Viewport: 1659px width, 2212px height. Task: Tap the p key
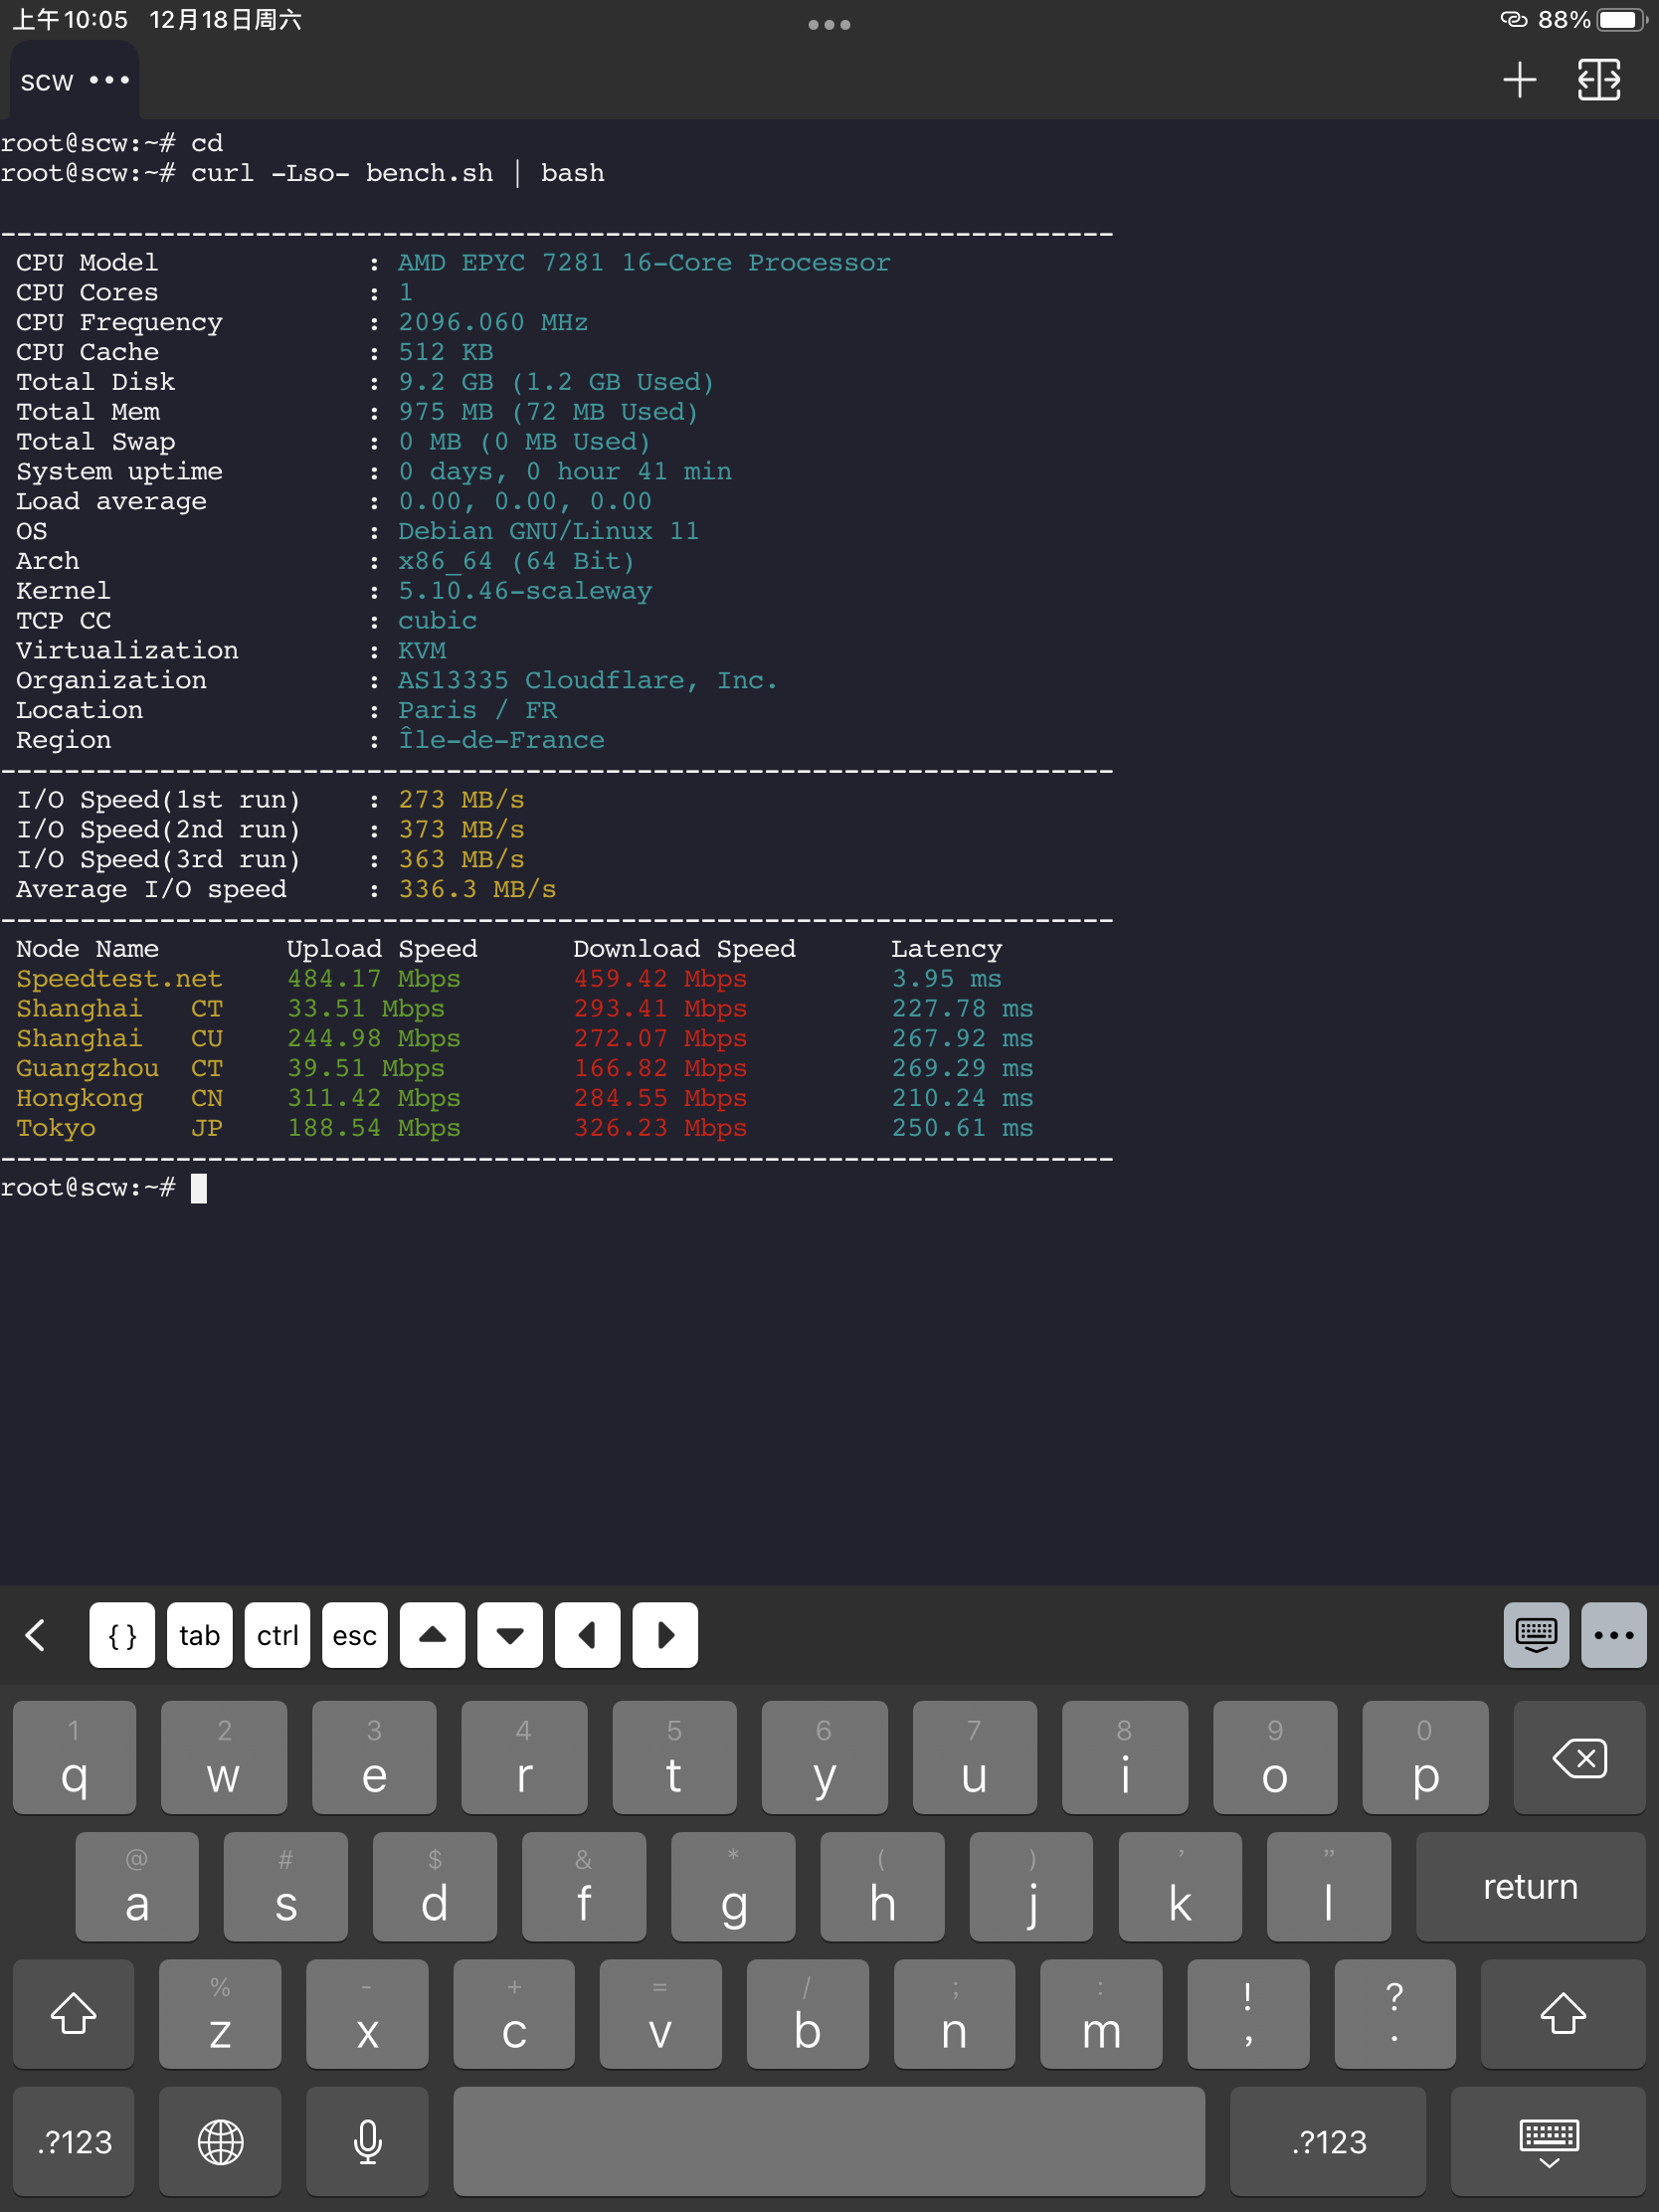[1425, 1757]
